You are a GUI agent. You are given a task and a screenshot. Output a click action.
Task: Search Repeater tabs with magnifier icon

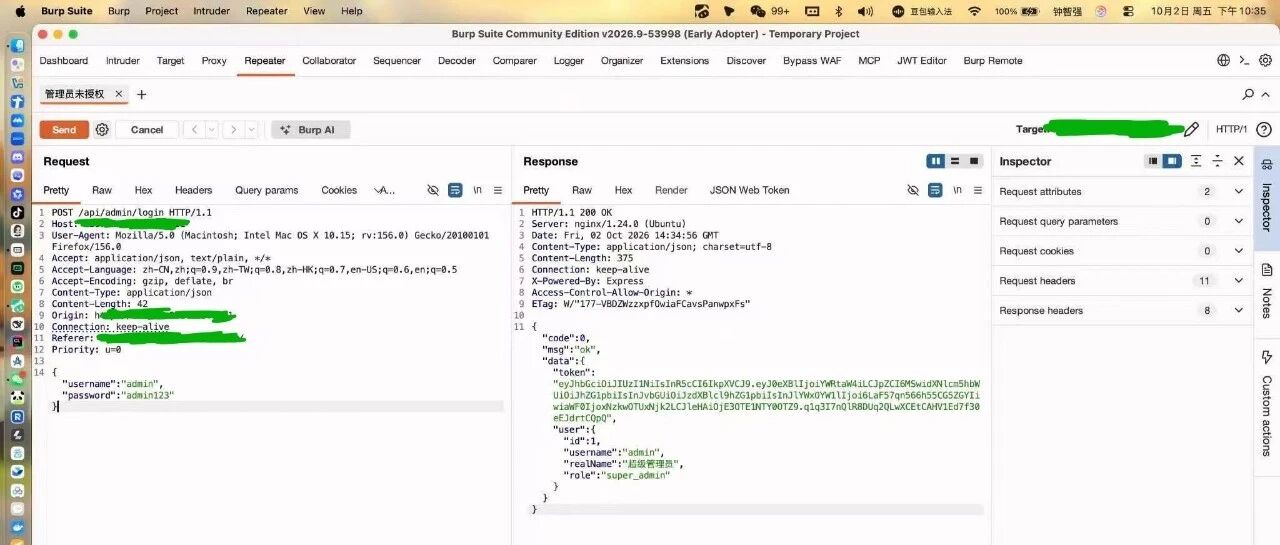[1248, 94]
